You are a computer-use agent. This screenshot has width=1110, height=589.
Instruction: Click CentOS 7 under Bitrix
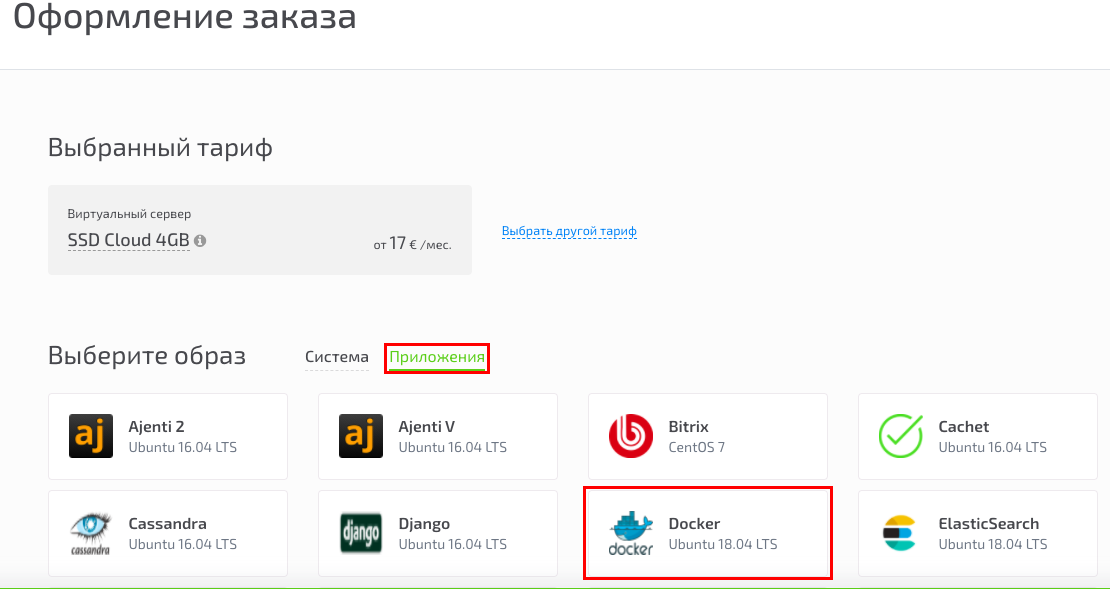[697, 447]
